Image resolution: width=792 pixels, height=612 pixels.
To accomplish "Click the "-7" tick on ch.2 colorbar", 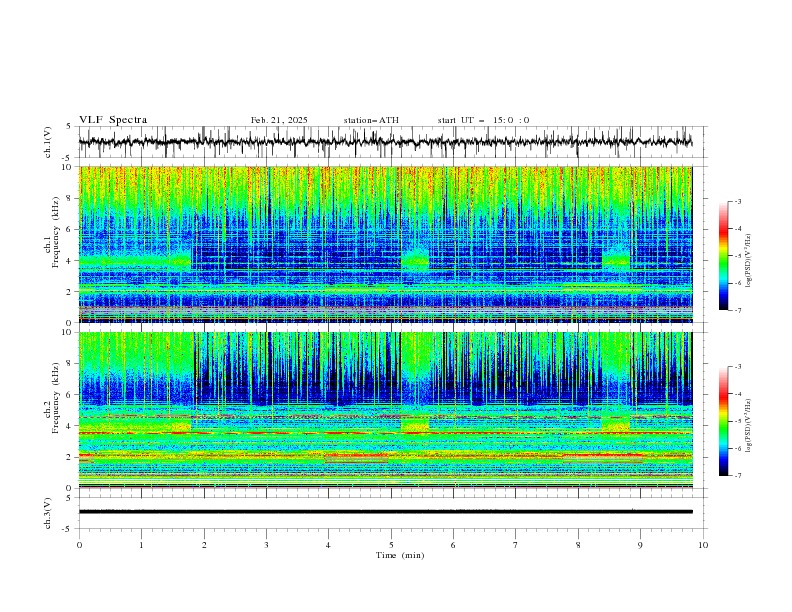I will (737, 476).
